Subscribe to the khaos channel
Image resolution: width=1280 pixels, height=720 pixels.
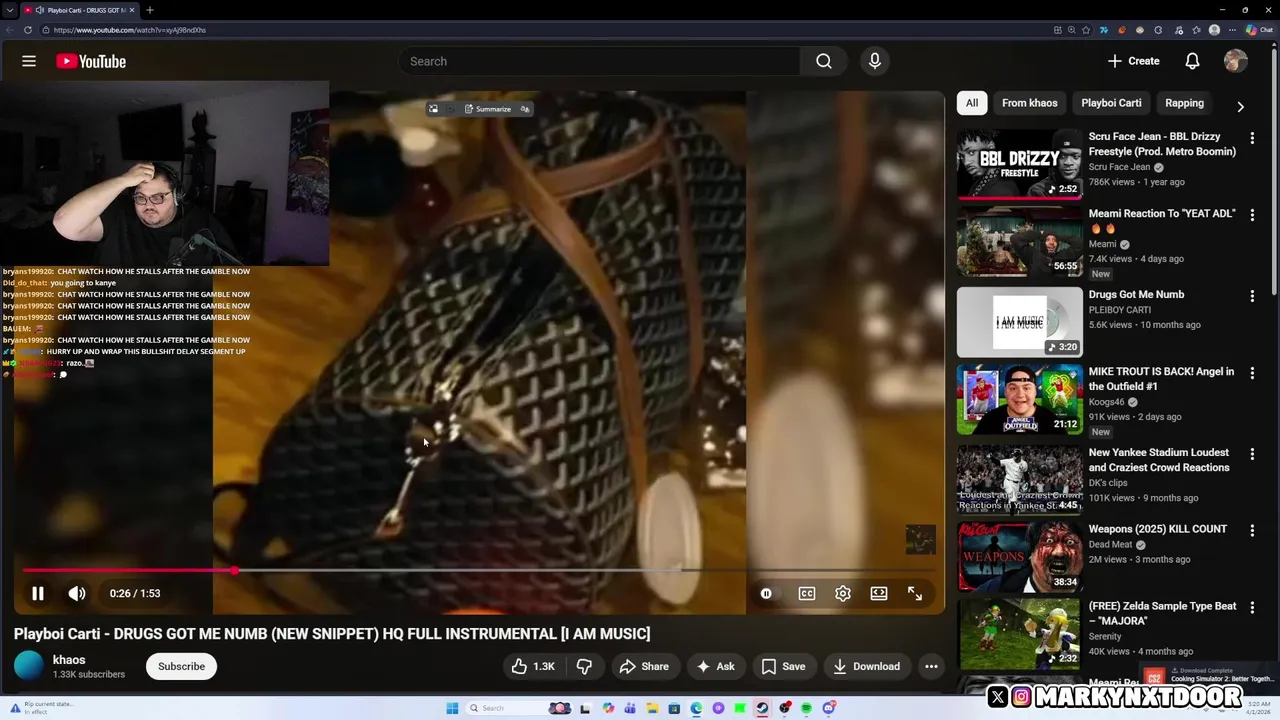(181, 666)
